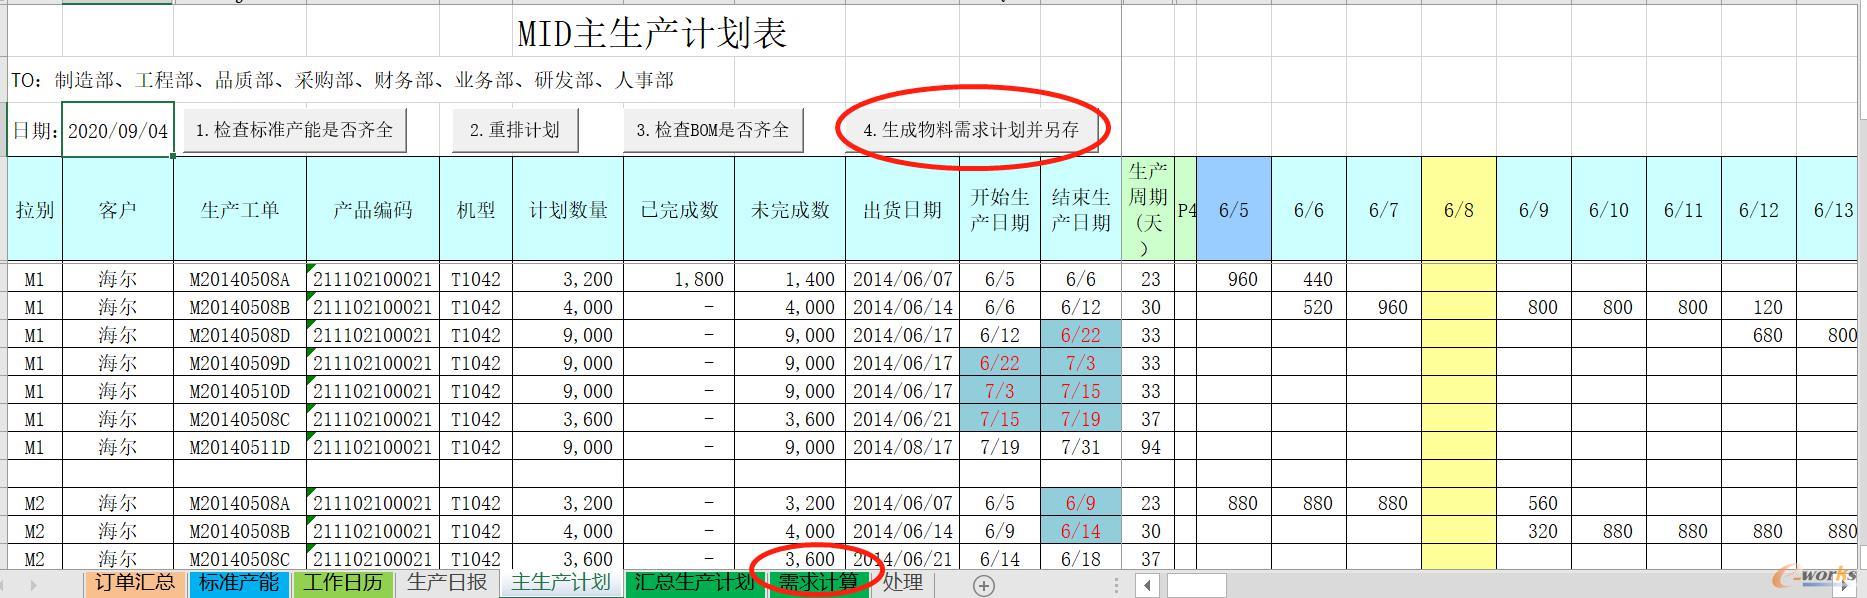Screen dimensions: 1867x598
Task: Select work order cell M20140510D
Action: coord(240,391)
